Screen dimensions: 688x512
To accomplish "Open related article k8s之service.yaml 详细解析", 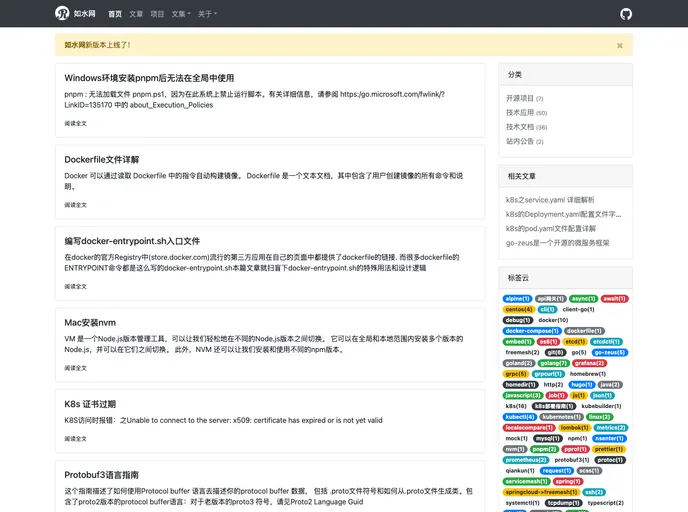I will 549,200.
